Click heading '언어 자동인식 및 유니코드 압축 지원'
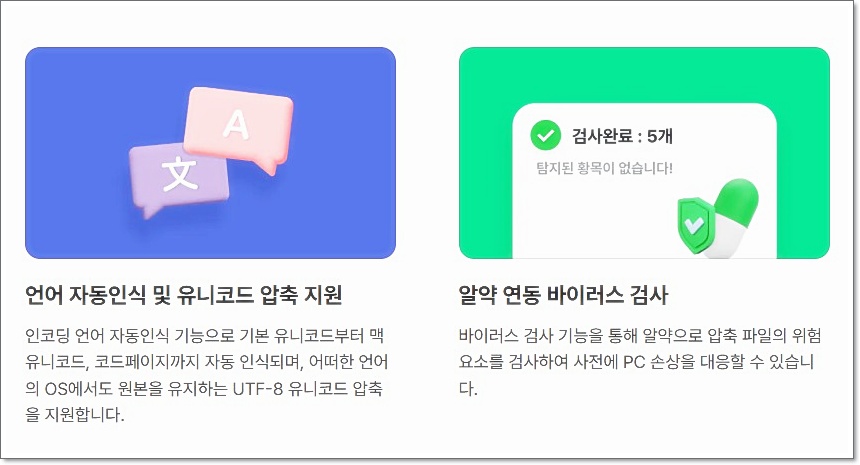The image size is (860, 465). 184,294
